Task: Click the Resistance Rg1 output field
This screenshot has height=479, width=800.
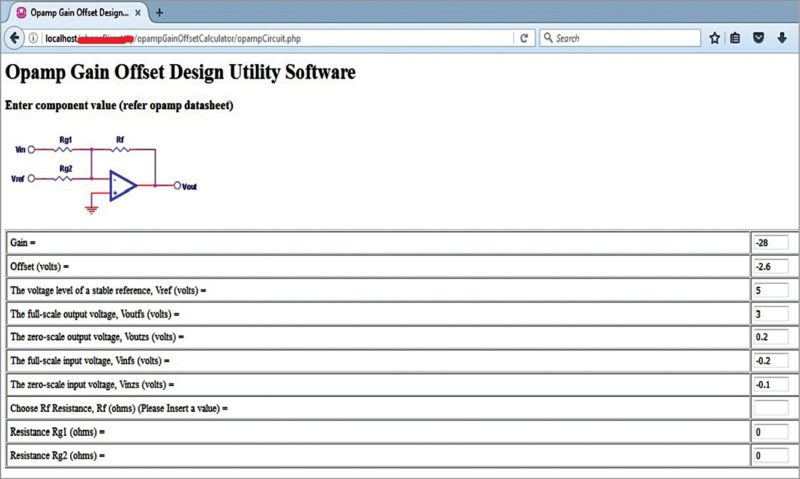Action: click(770, 432)
